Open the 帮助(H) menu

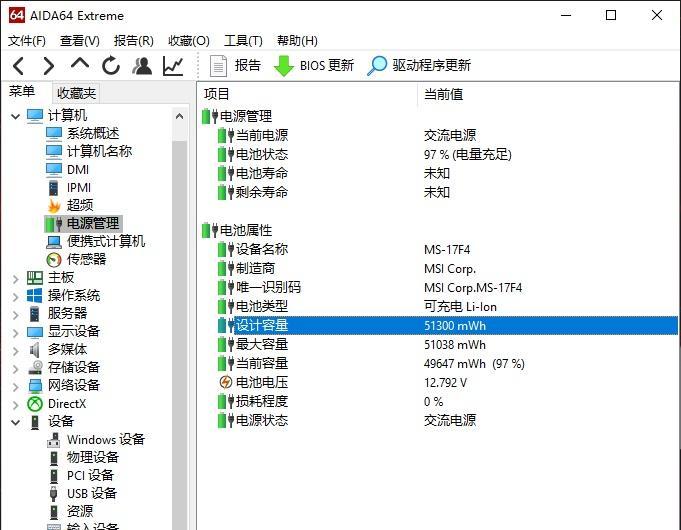click(x=298, y=40)
